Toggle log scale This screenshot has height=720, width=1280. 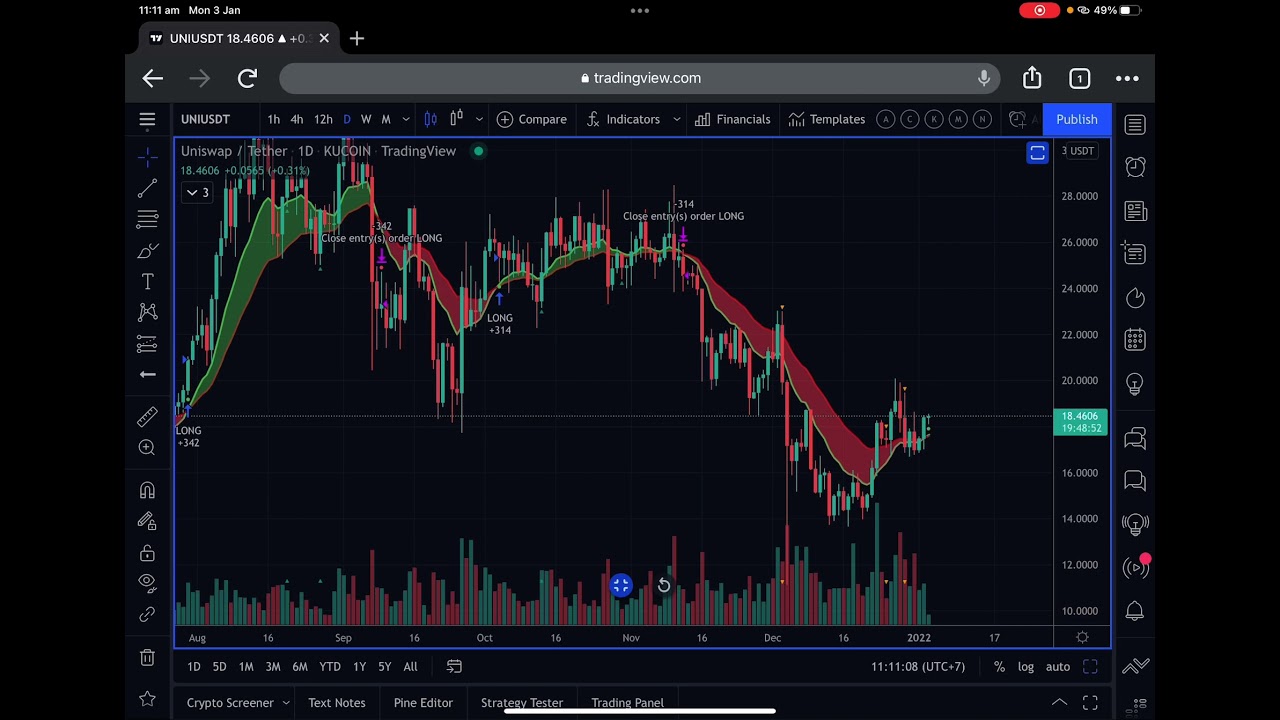pyautogui.click(x=1026, y=666)
